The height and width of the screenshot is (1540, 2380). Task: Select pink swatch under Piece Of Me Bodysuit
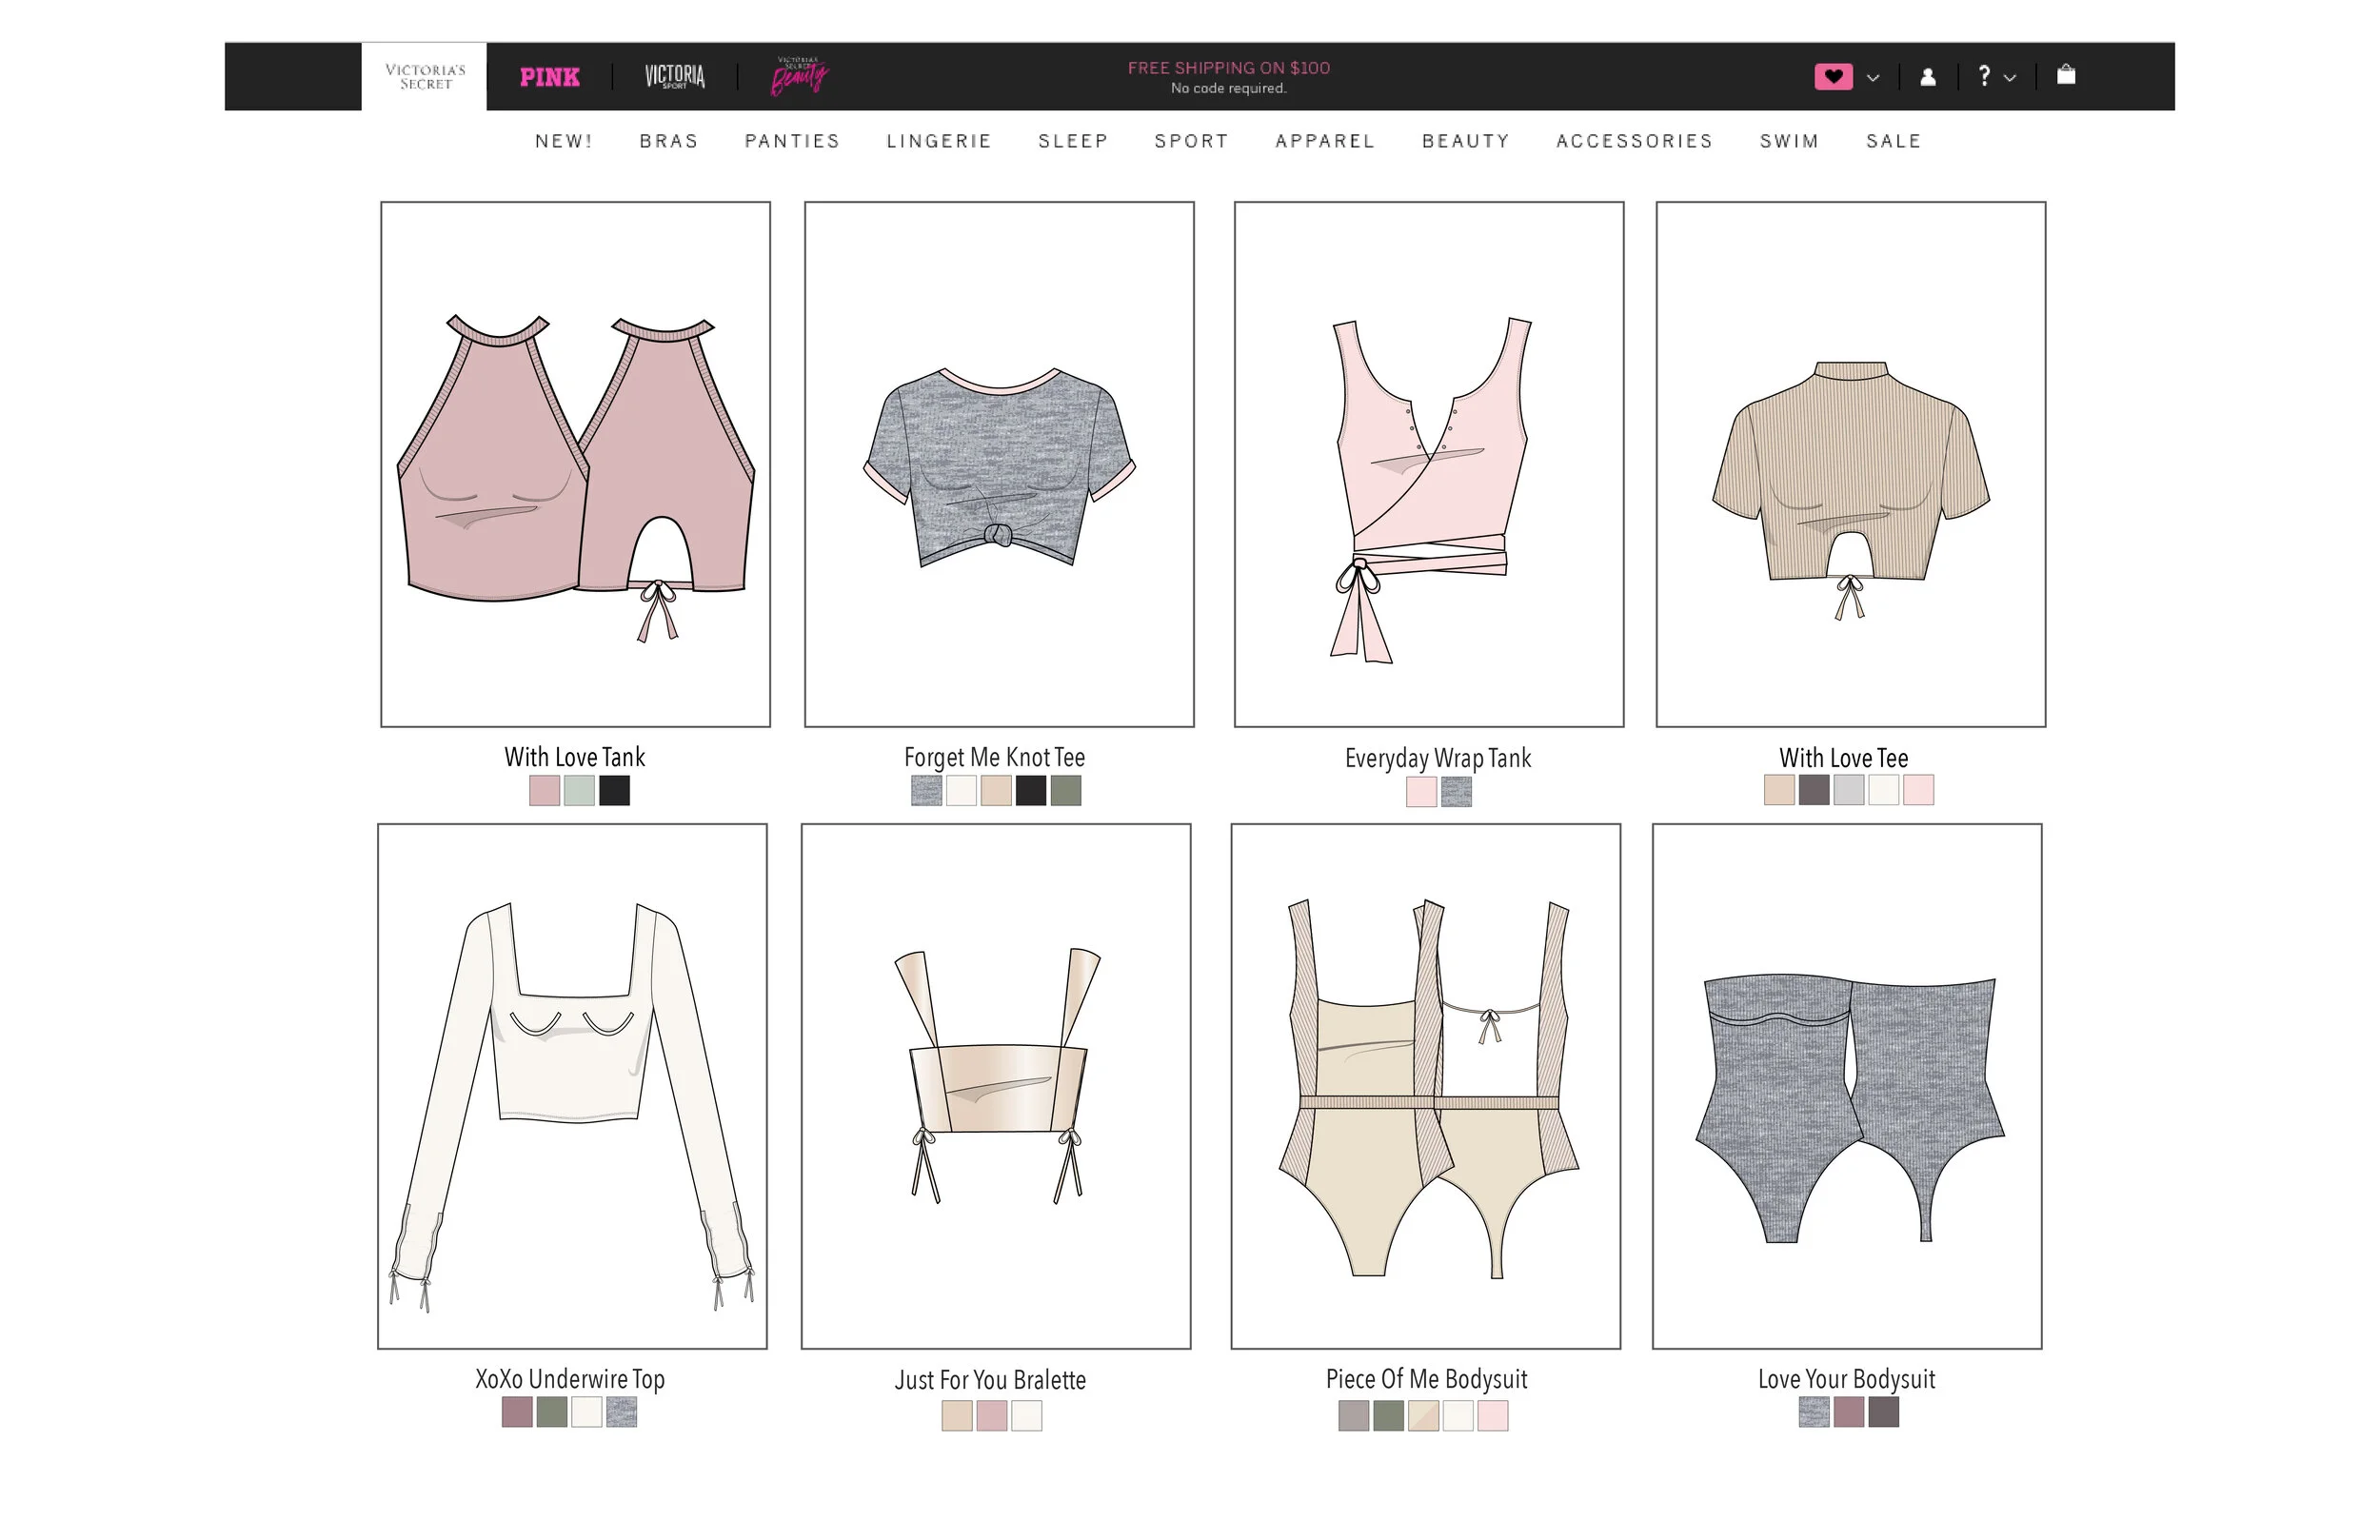tap(1492, 1415)
